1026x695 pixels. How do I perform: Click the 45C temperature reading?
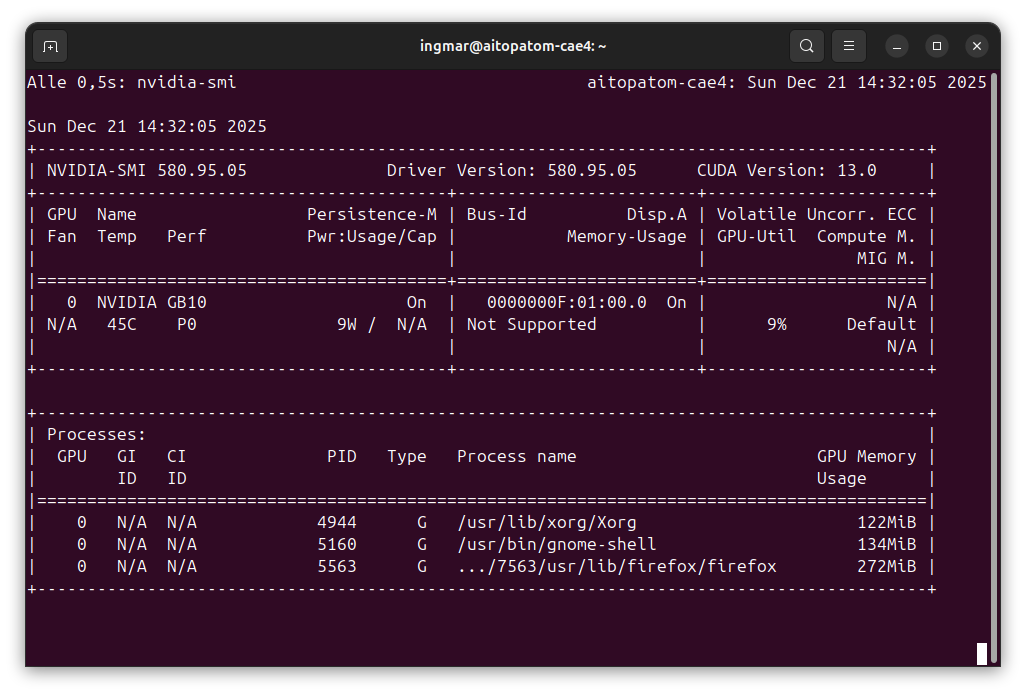122,324
